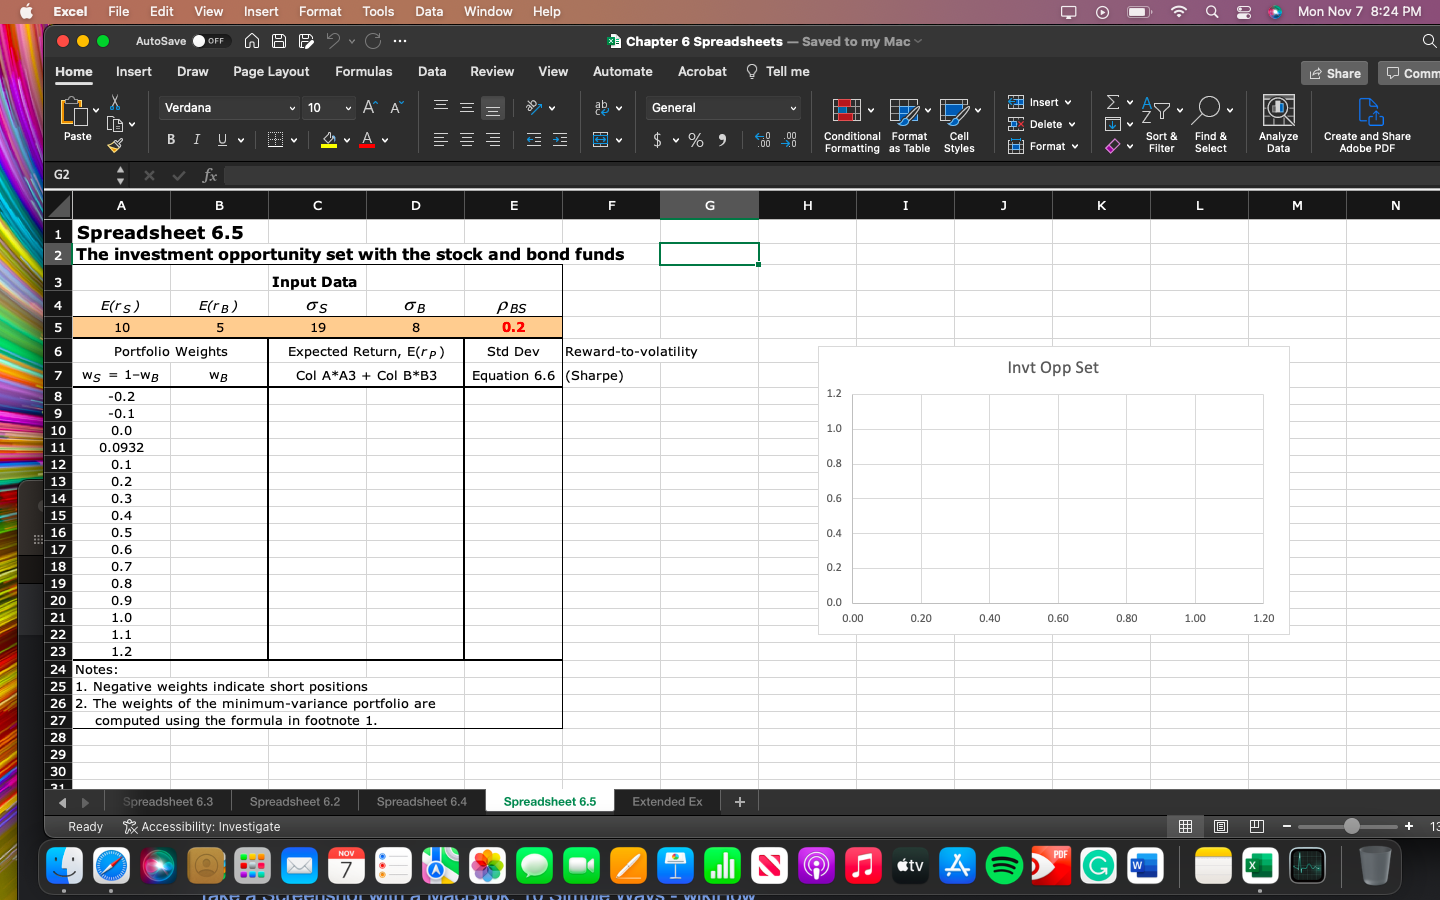Click the Share button
This screenshot has height=900, width=1440.
click(x=1334, y=71)
